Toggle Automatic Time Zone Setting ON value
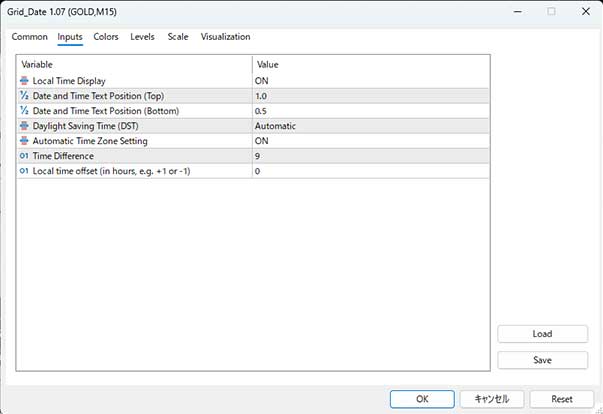 [371, 141]
